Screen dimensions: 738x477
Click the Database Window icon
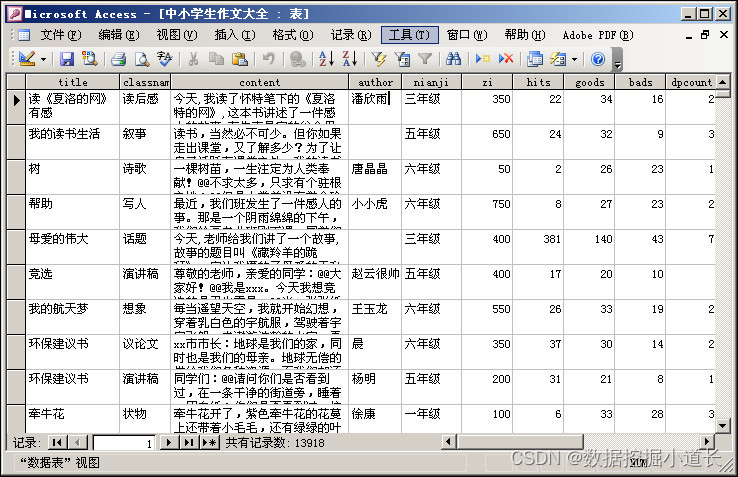(535, 59)
